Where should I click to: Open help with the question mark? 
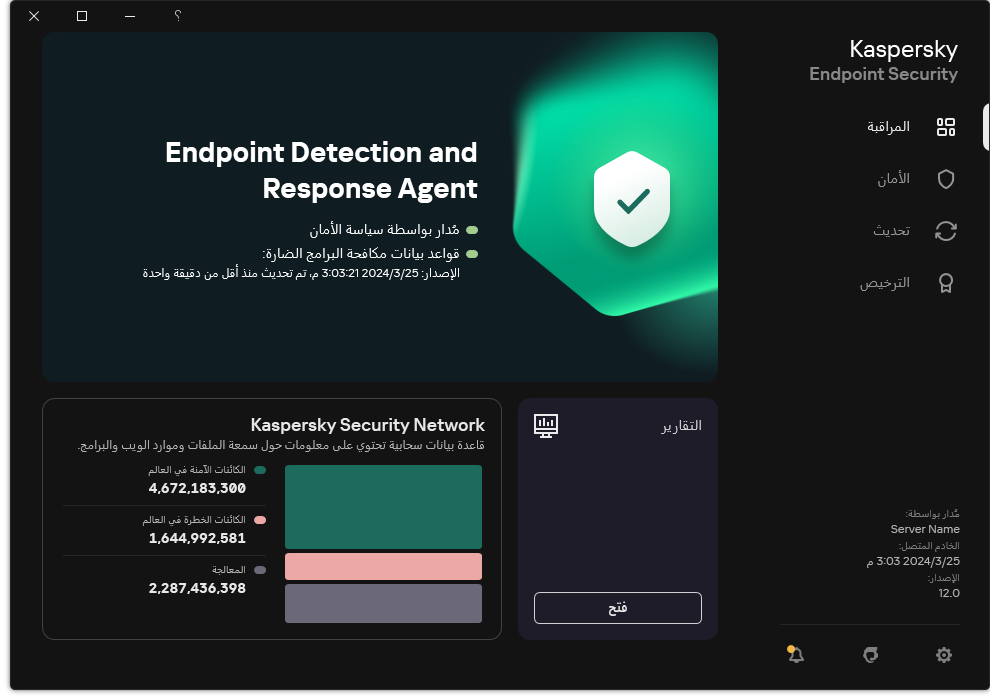[x=177, y=16]
